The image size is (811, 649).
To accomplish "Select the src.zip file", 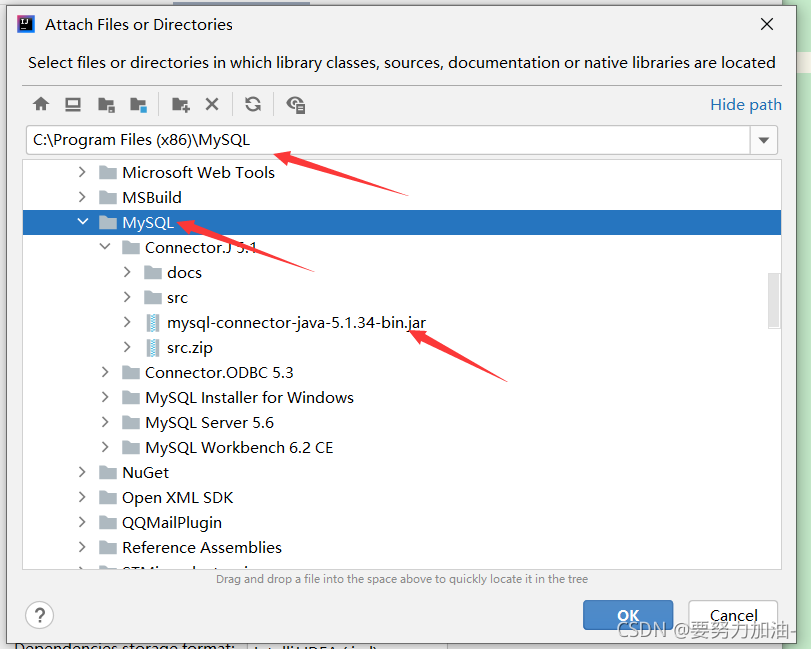I will point(190,348).
